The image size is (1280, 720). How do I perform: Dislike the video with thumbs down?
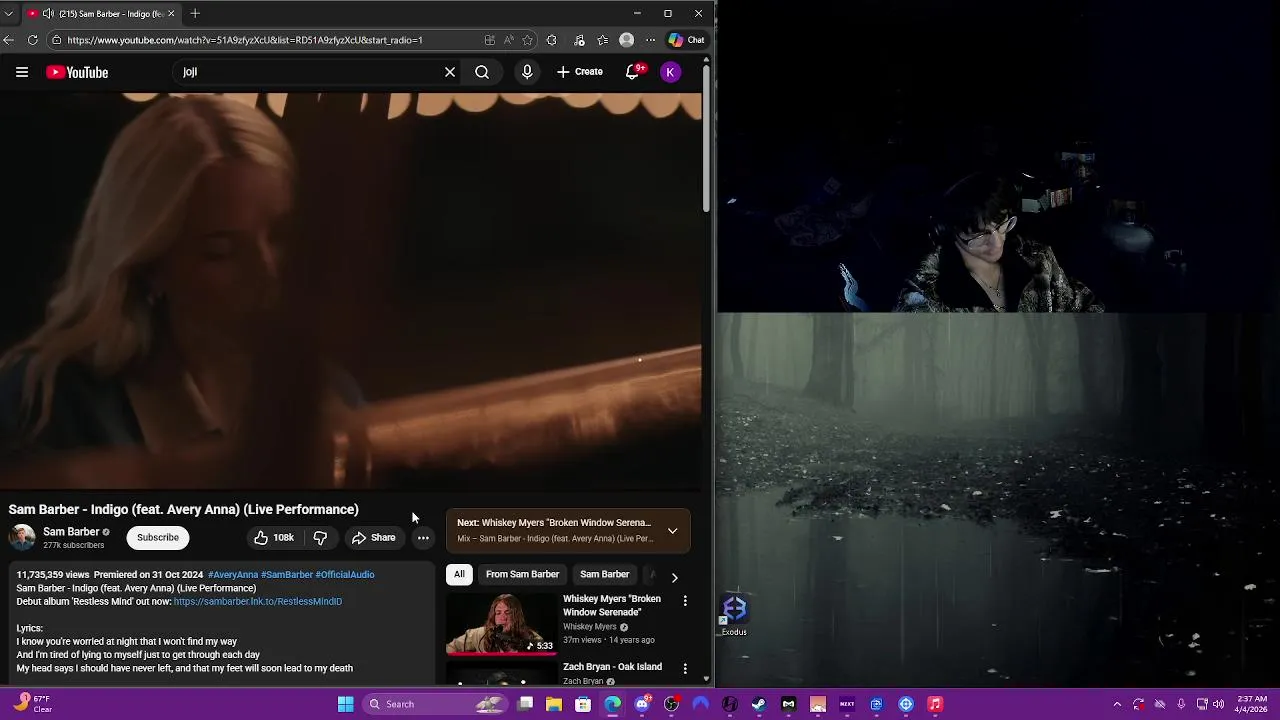(320, 538)
